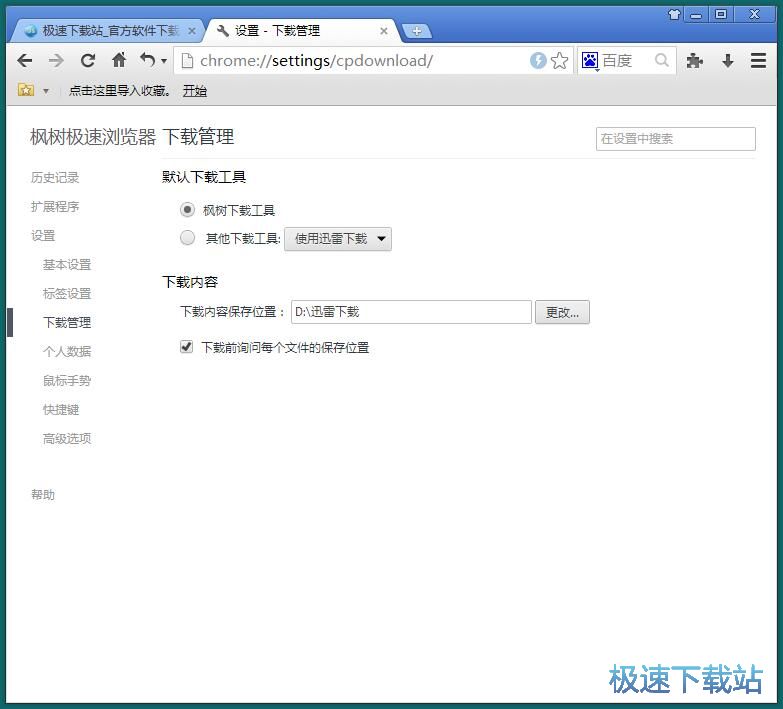
Task: Minimize the browser window
Action: point(696,14)
